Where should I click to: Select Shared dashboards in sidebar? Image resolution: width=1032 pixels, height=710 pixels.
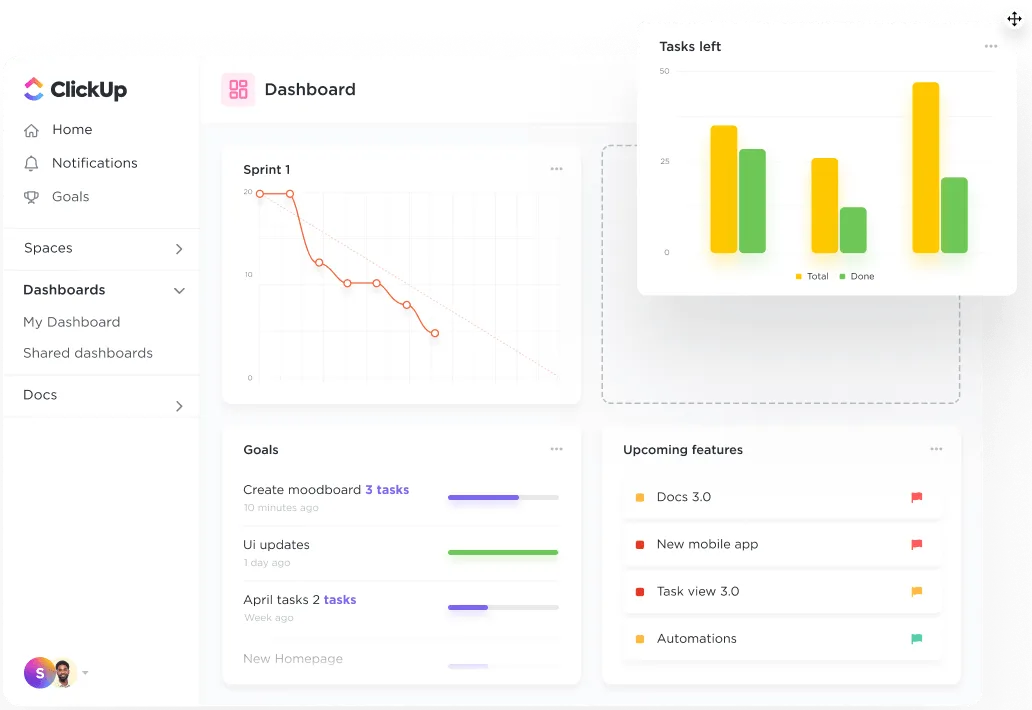pyautogui.click(x=88, y=353)
